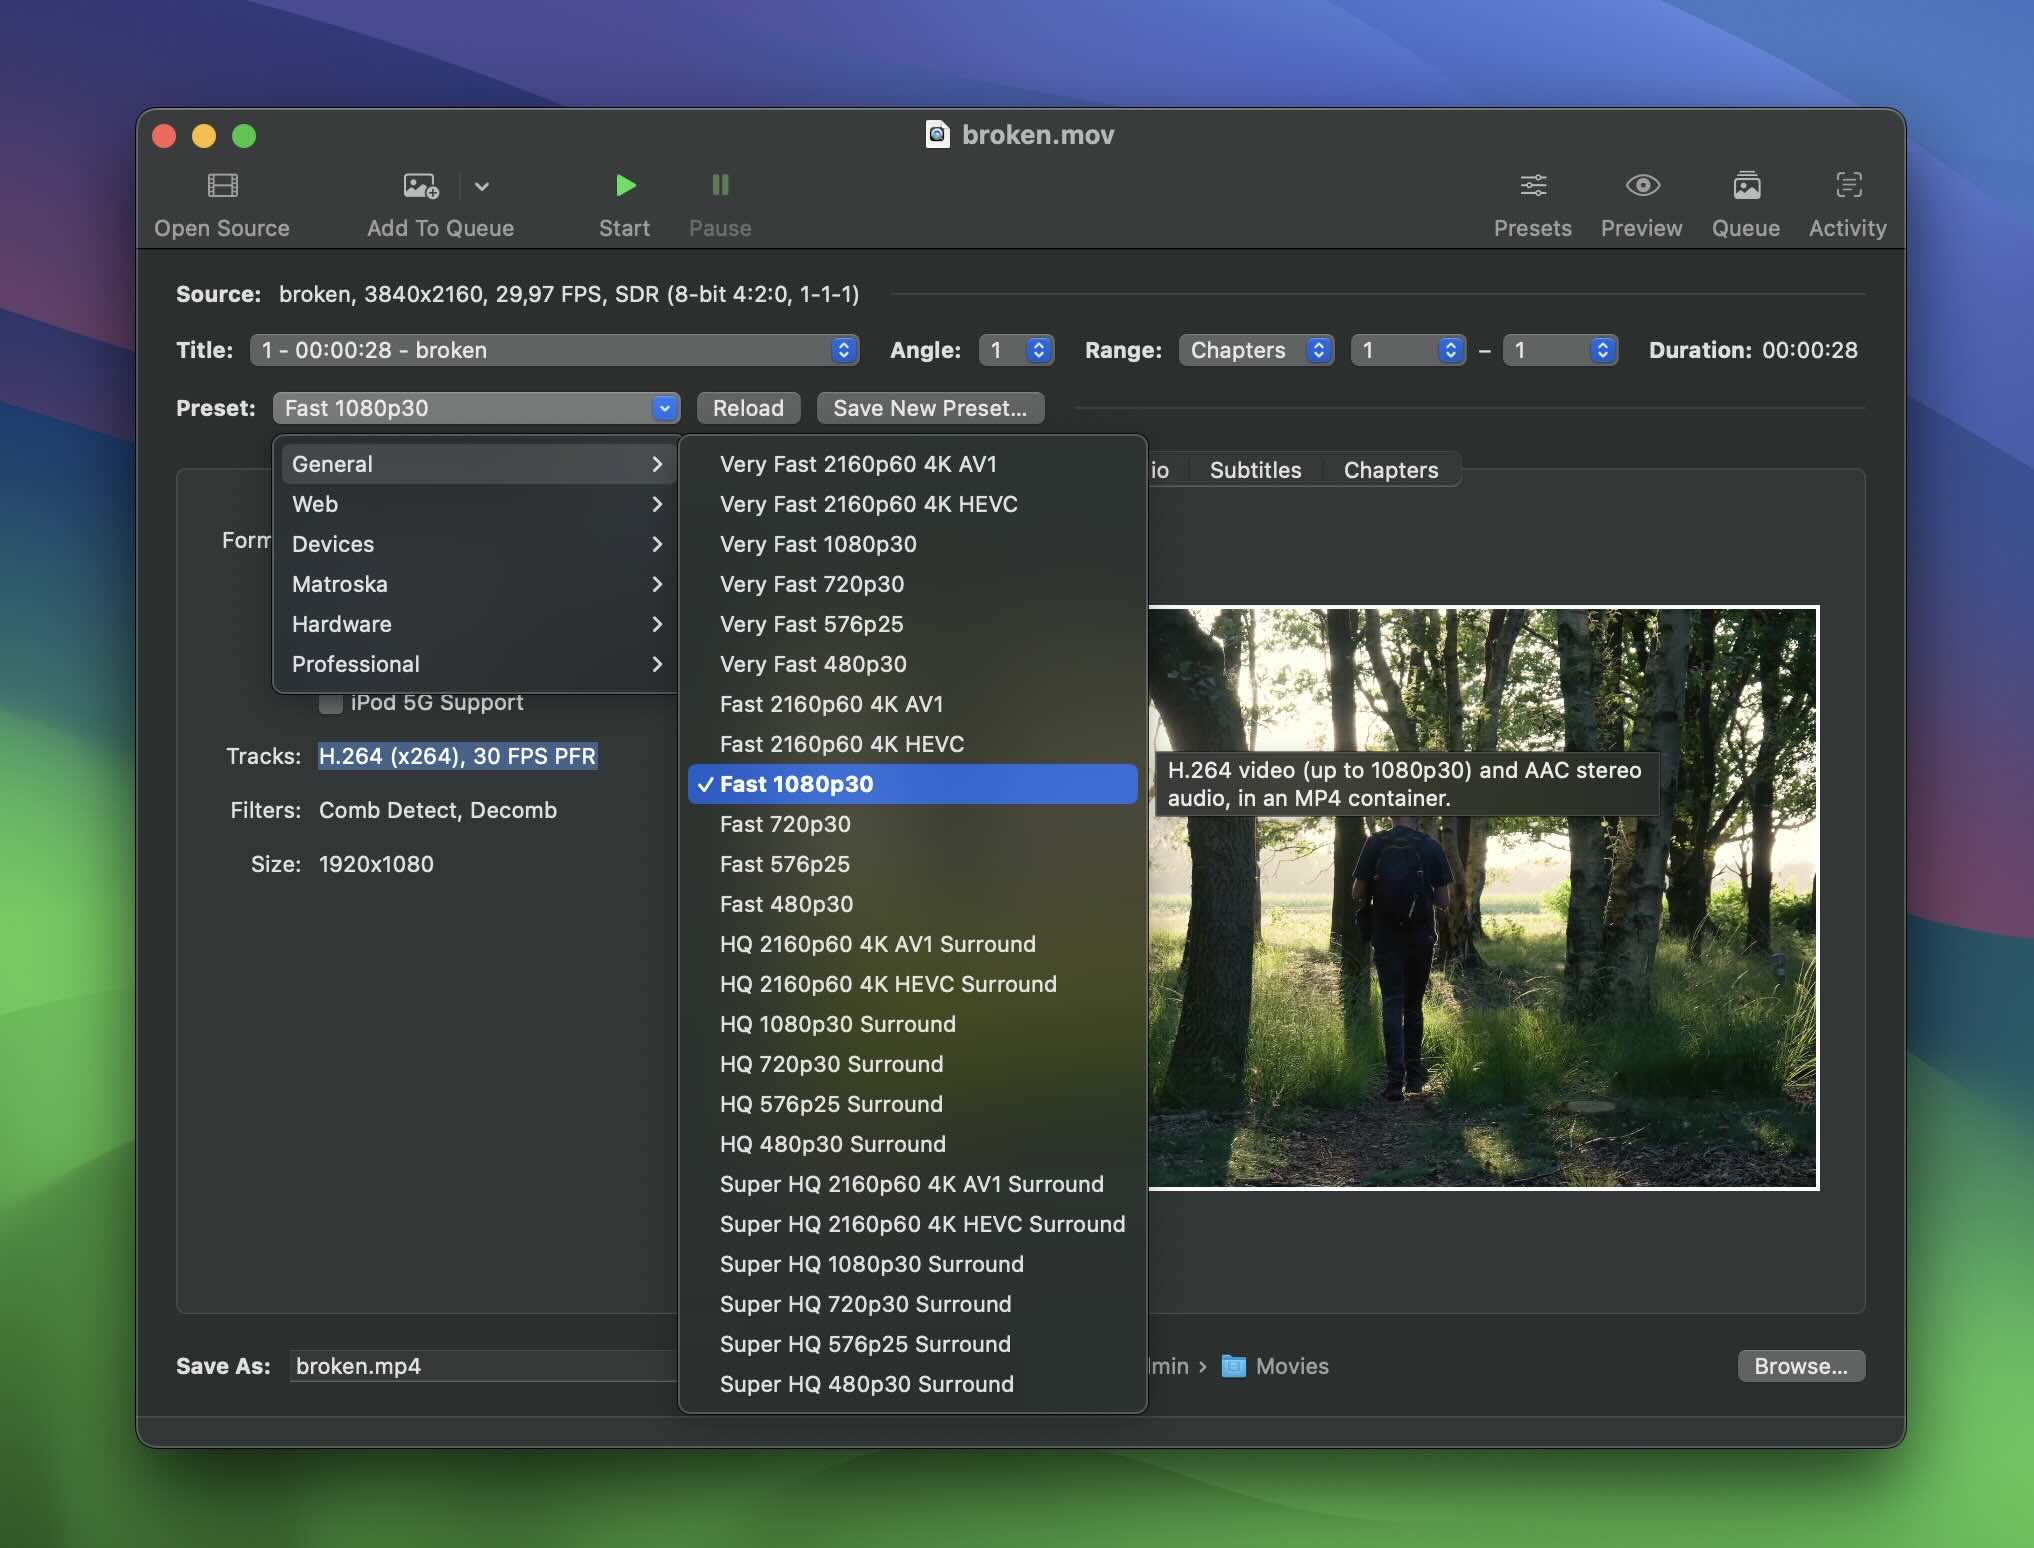Select Fast 2160p60 4K AV1 preset
Image resolution: width=2034 pixels, height=1548 pixels.
coord(913,704)
